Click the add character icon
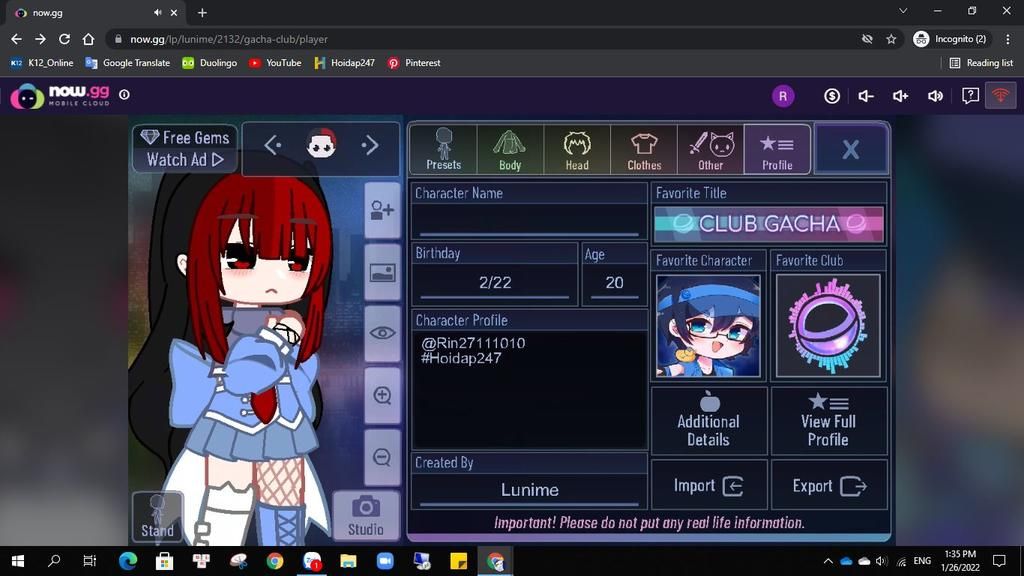Viewport: 1024px width, 576px height. point(382,210)
